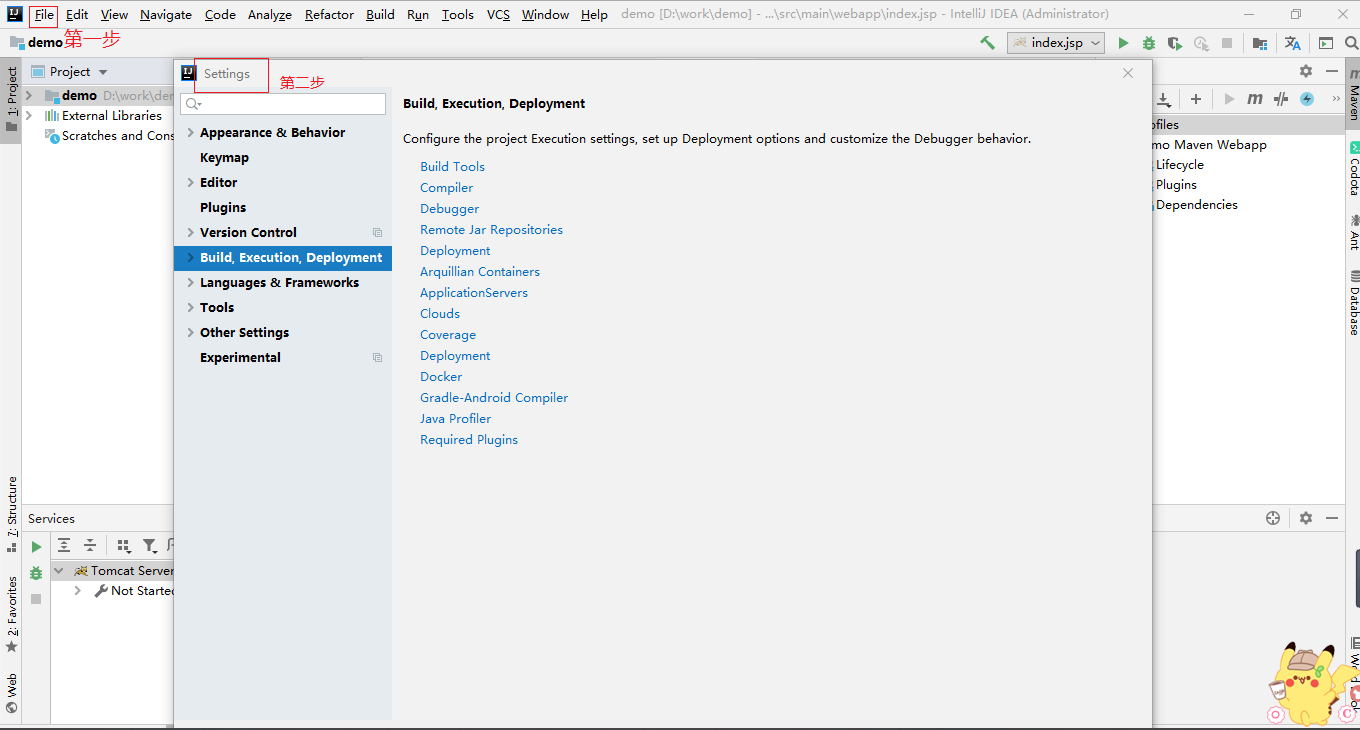Image resolution: width=1360 pixels, height=730 pixels.
Task: Open the Codota side tab
Action: coord(1353,168)
